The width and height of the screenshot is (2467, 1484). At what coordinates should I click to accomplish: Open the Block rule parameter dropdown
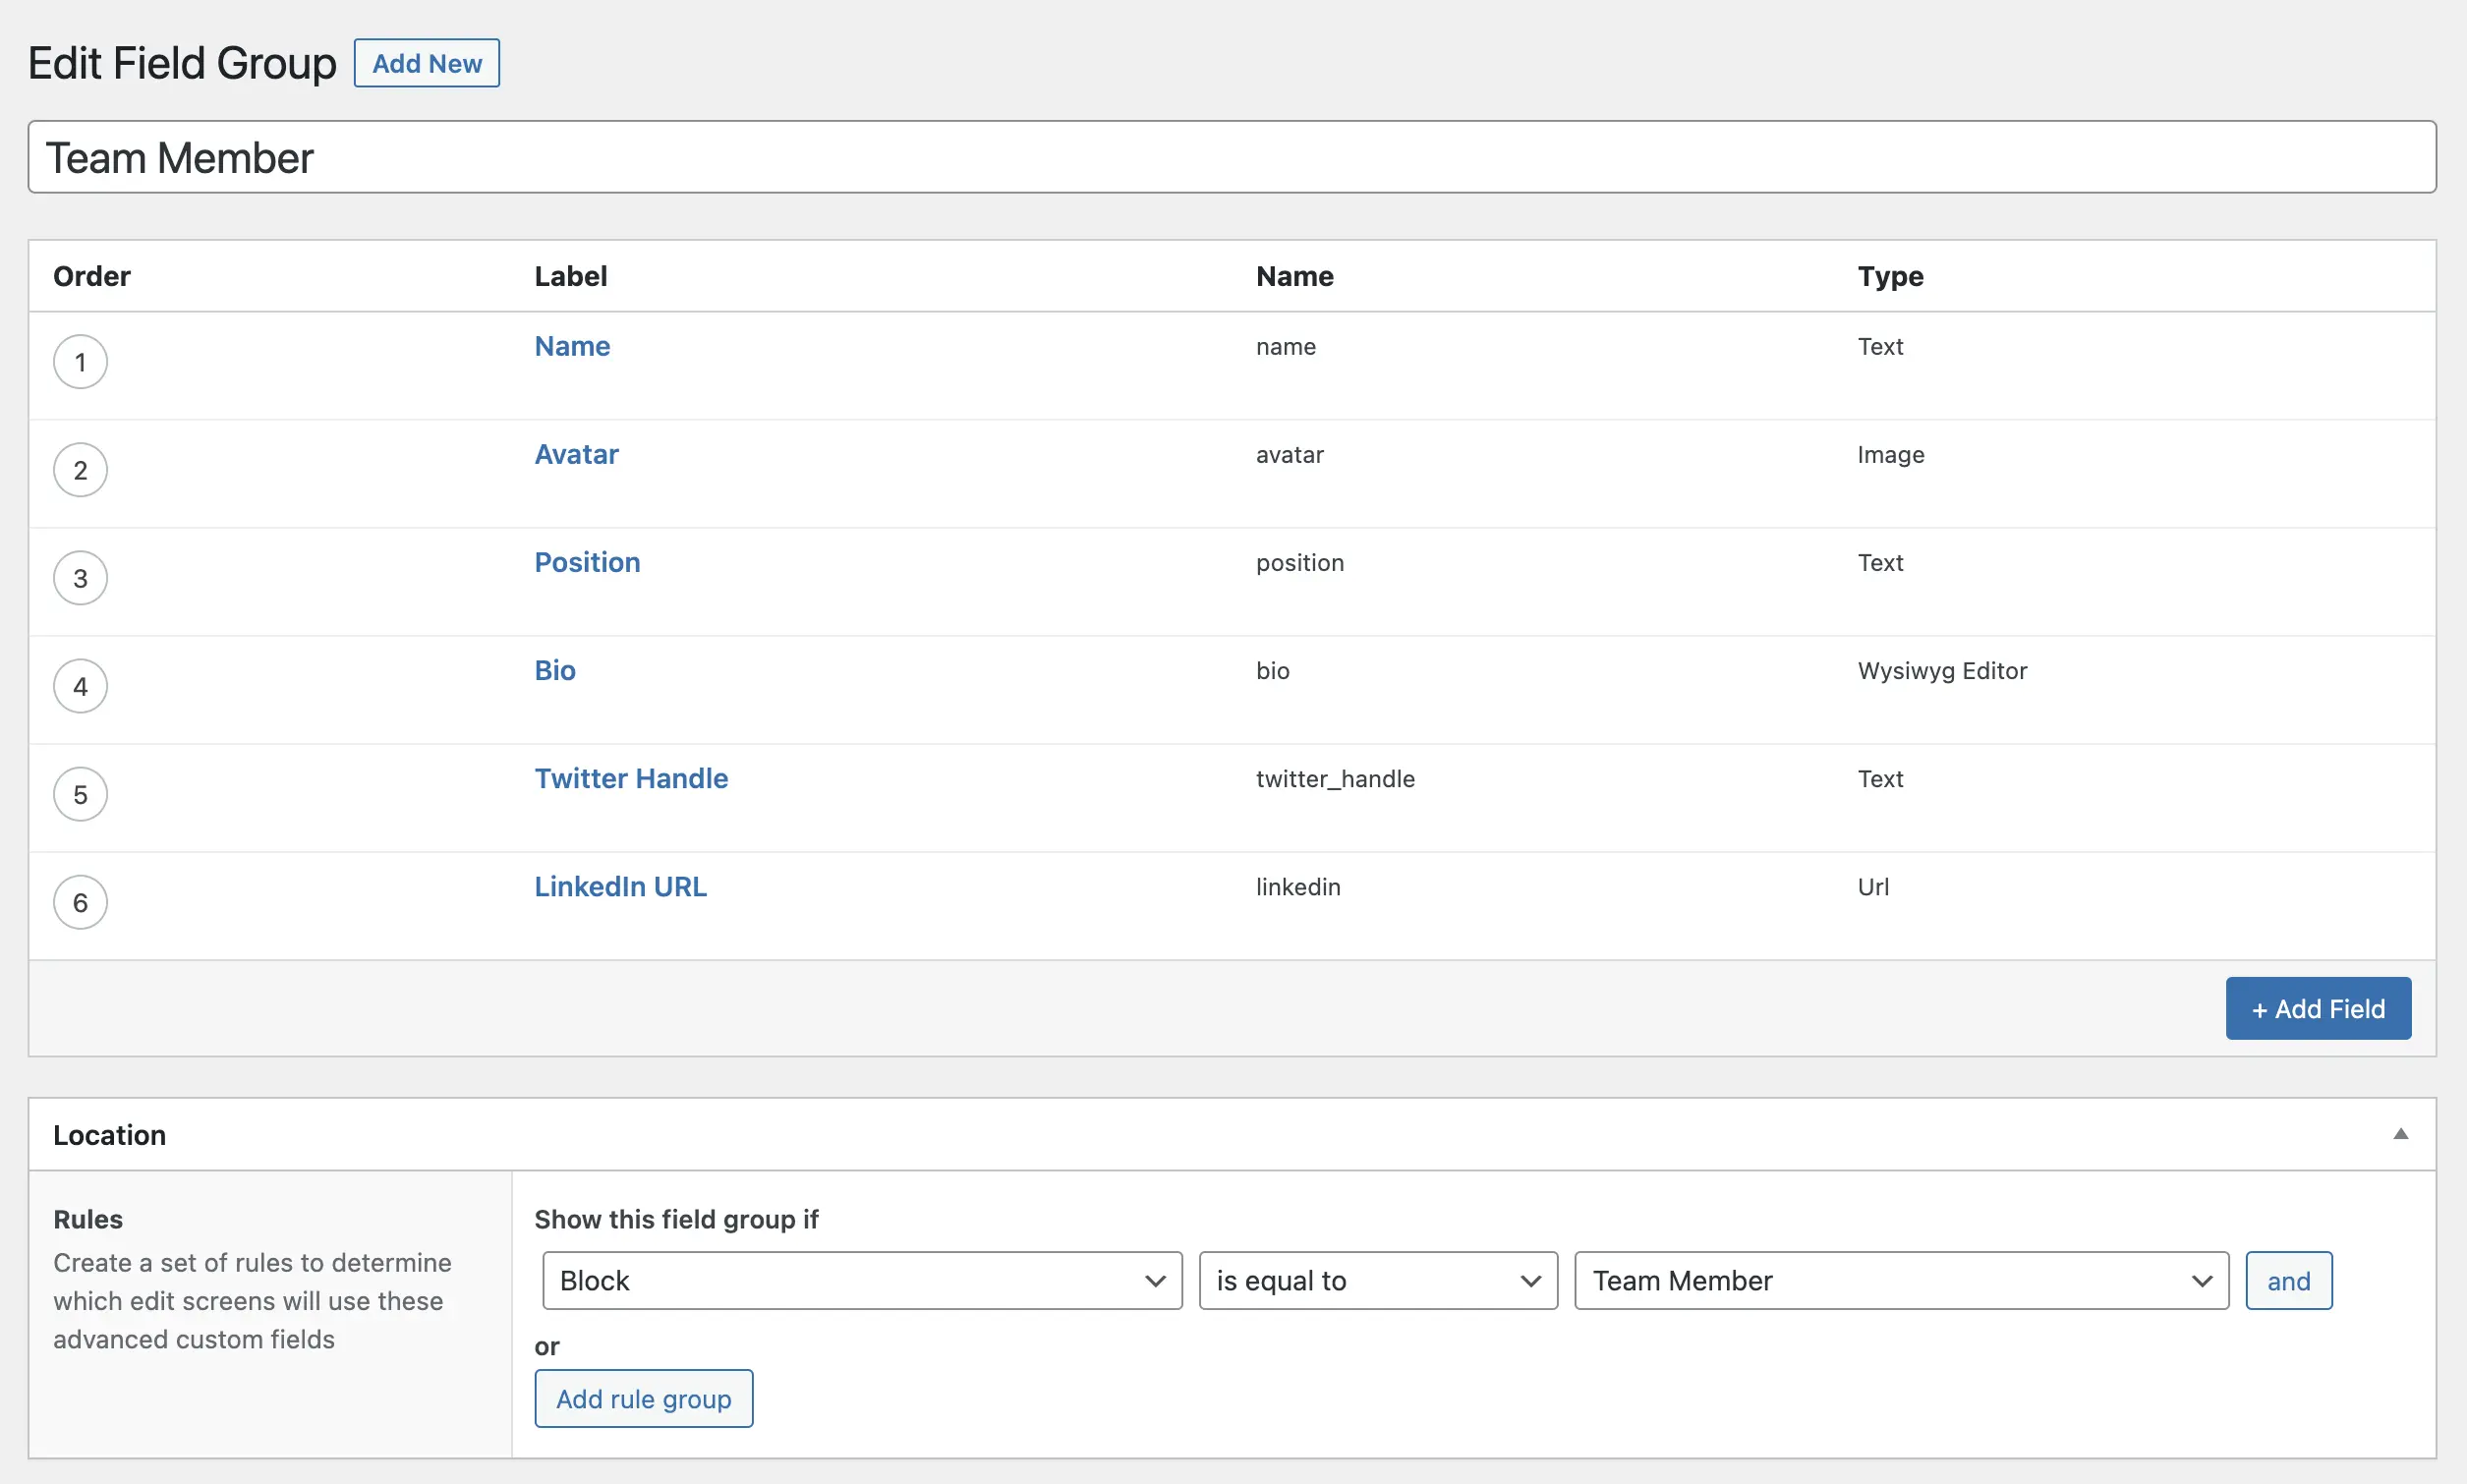(x=862, y=1280)
